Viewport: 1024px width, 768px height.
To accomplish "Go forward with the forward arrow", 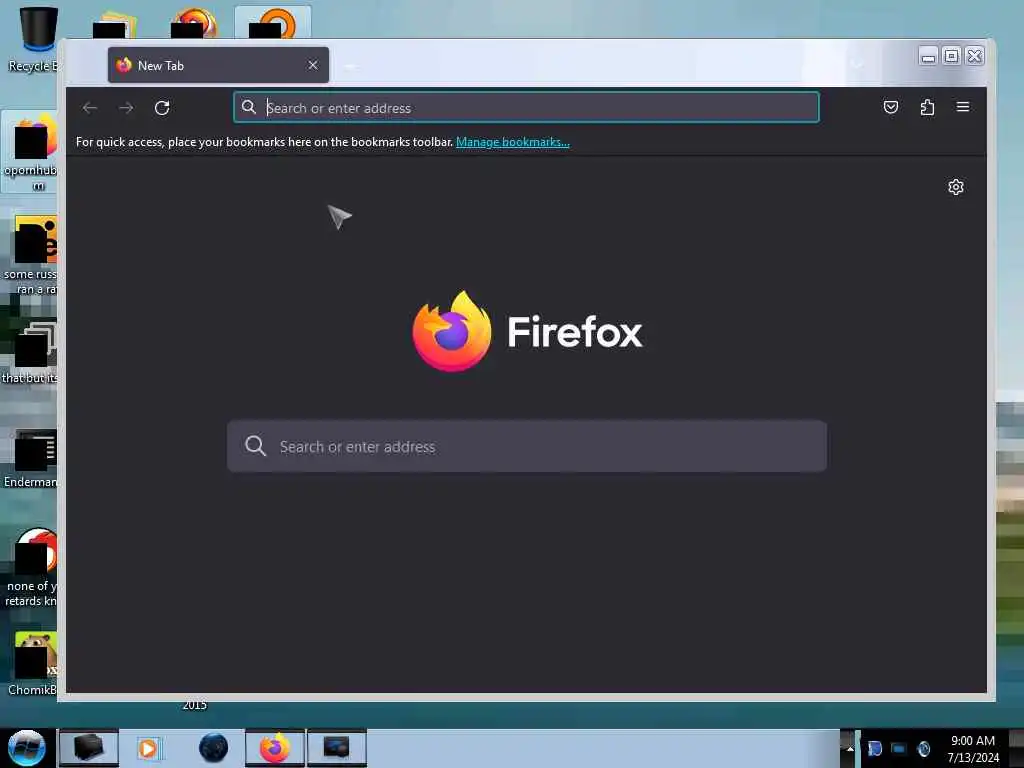I will coord(126,108).
